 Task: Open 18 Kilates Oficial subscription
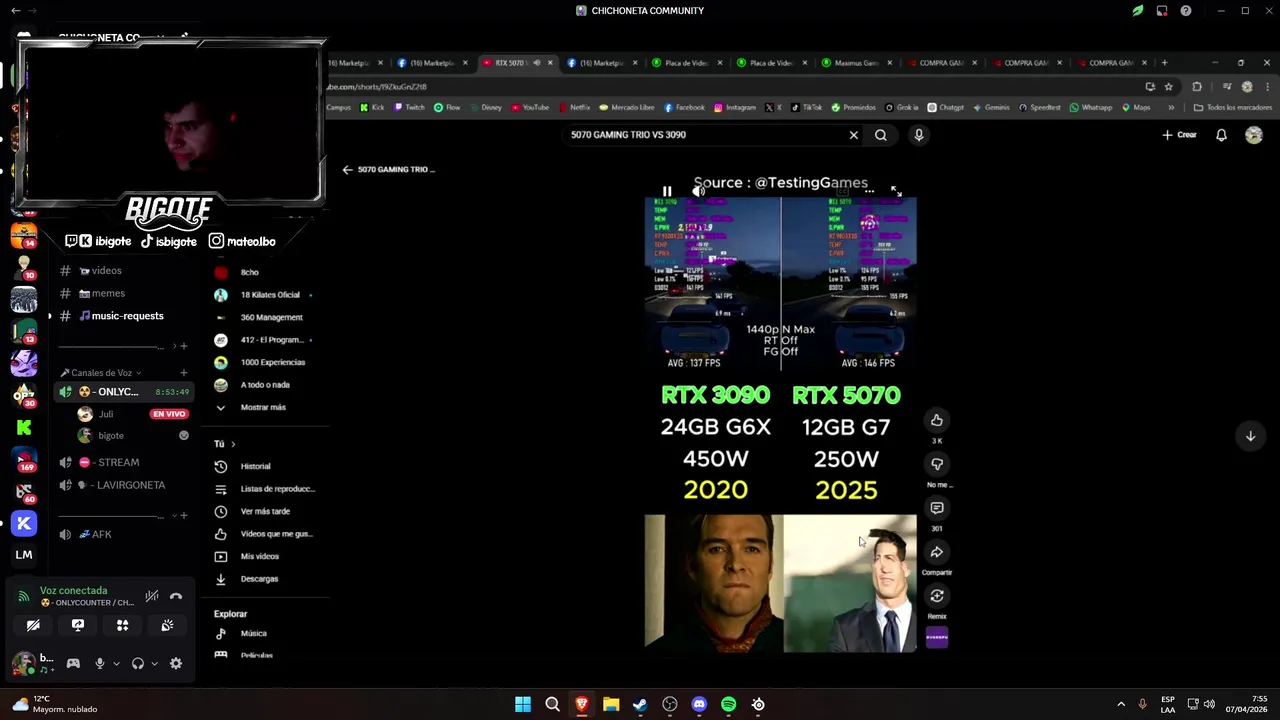point(265,295)
